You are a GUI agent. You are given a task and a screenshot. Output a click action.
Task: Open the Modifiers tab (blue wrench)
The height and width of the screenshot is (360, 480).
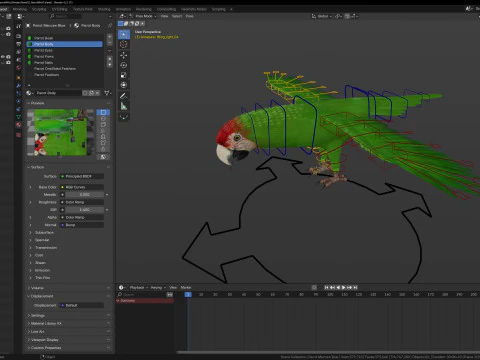pos(19,86)
